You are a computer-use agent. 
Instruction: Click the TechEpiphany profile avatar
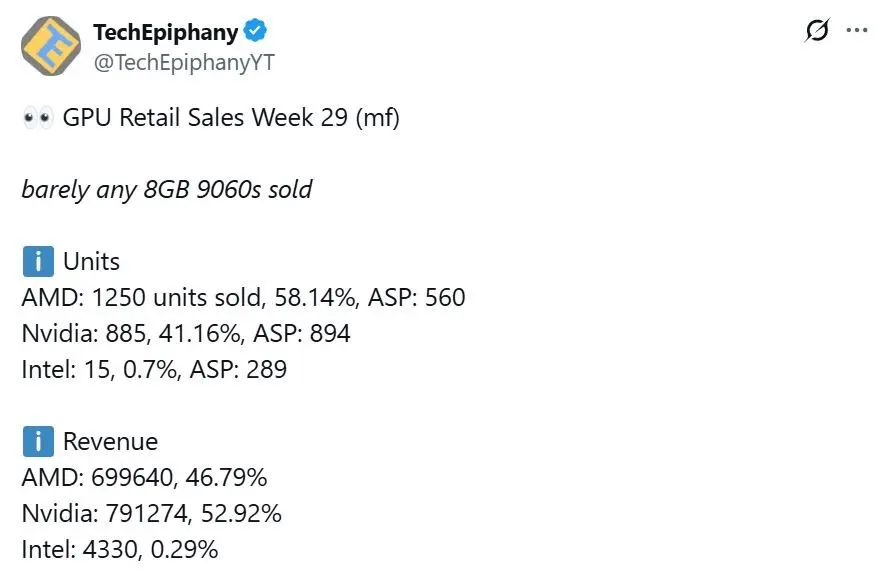click(51, 46)
